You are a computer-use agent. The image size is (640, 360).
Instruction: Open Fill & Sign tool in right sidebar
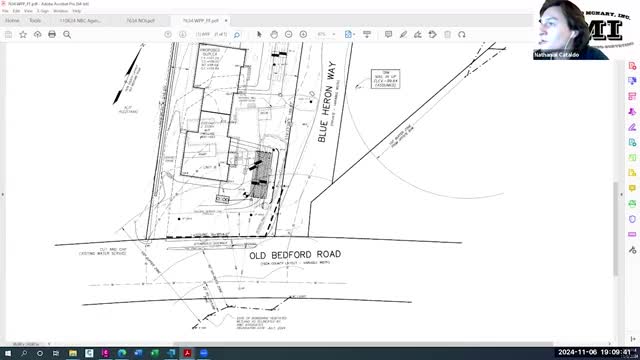[x=632, y=127]
